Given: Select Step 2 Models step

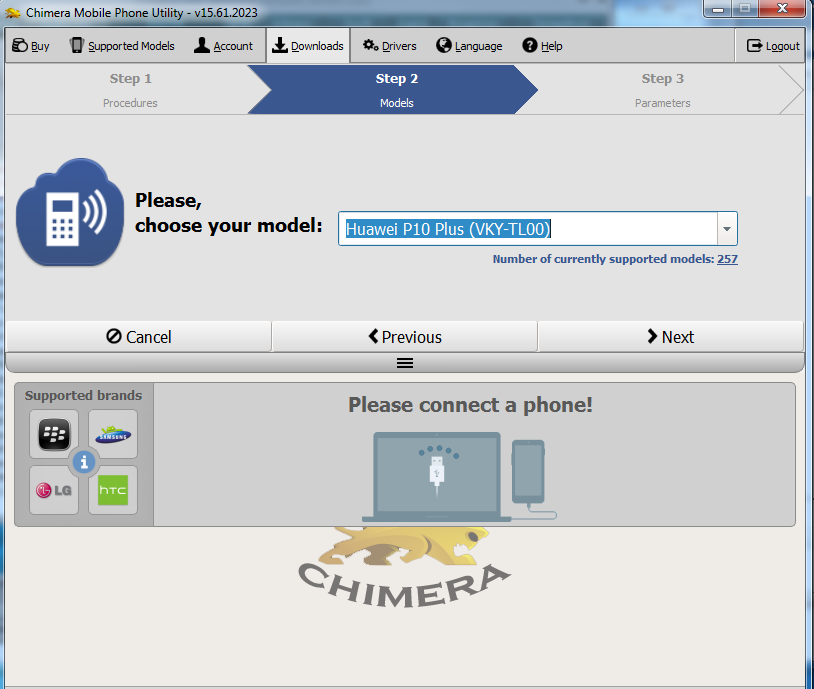Looking at the screenshot, I should click(397, 90).
